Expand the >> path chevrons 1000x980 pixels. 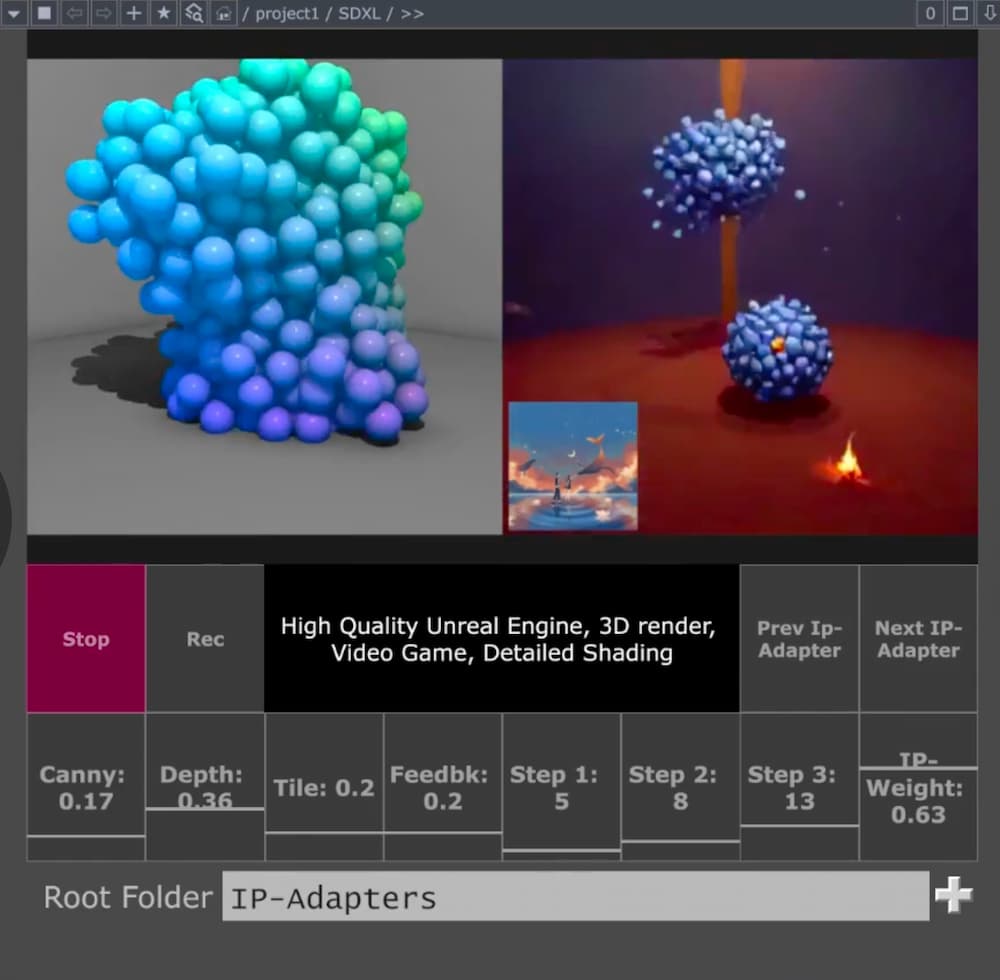(x=412, y=14)
